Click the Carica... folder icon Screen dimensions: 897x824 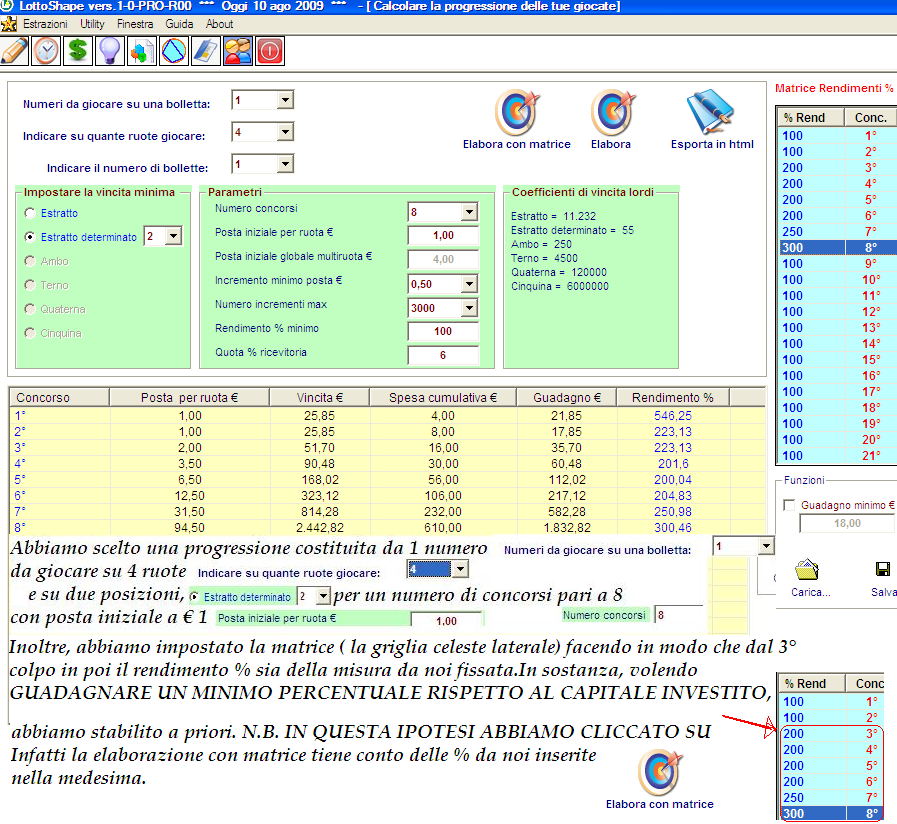point(807,570)
